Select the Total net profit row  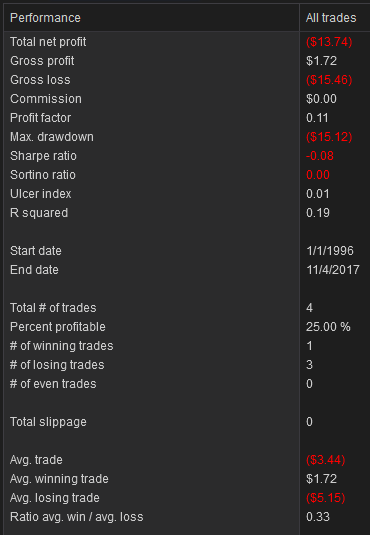(187, 42)
